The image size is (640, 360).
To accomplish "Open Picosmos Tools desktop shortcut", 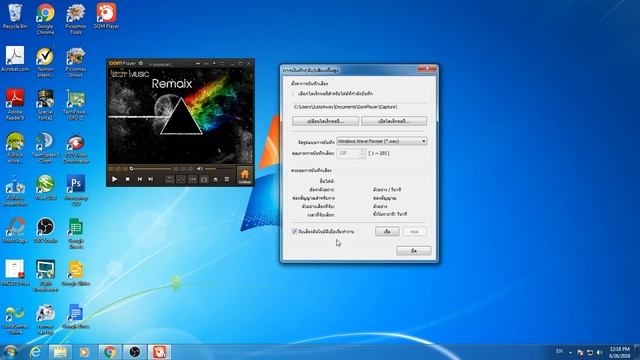I will point(76,19).
